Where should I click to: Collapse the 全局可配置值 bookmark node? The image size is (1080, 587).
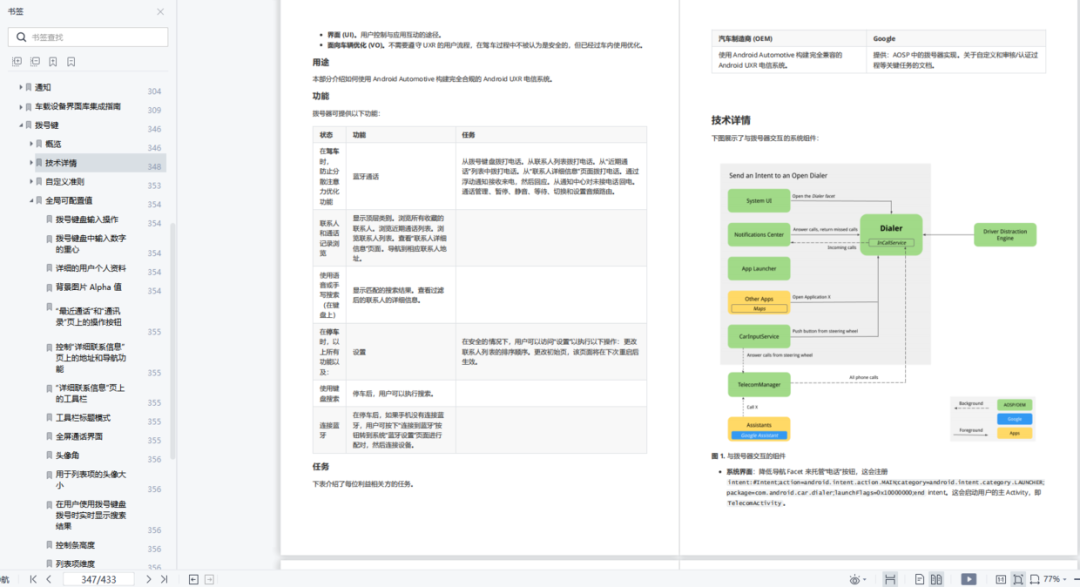[31, 200]
